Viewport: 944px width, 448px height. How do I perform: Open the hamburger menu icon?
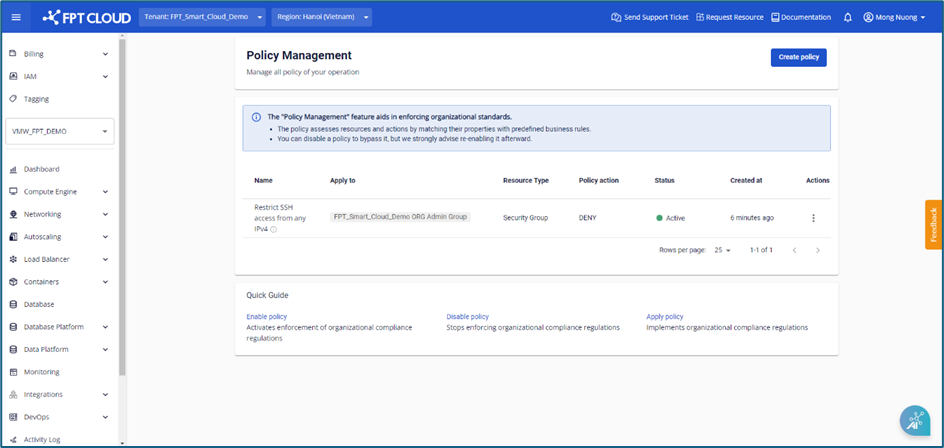click(15, 17)
